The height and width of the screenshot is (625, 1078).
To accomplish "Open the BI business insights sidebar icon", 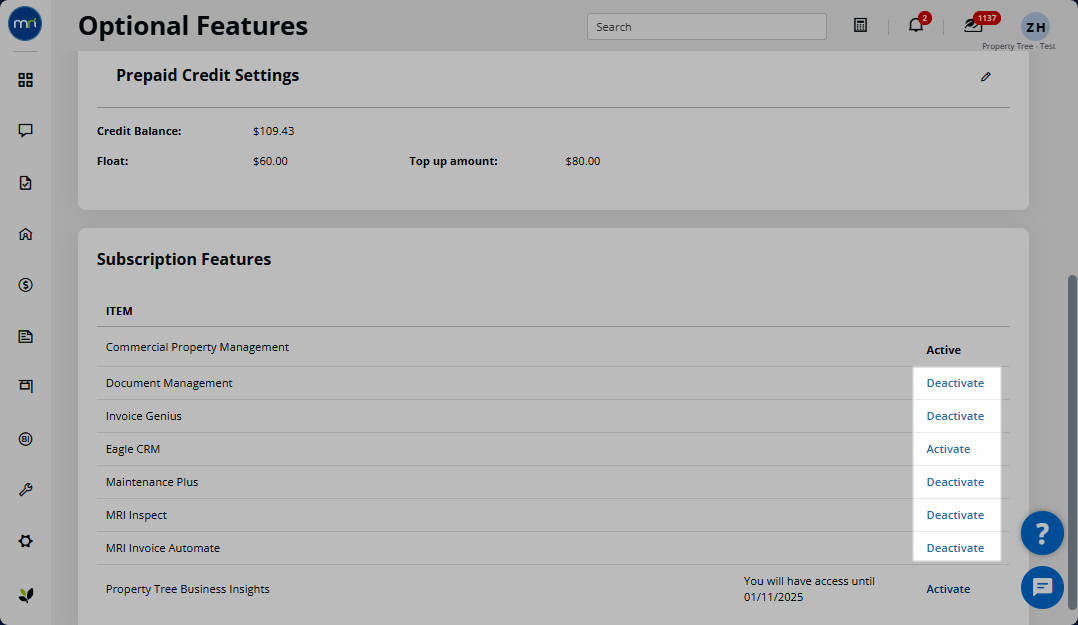I will click(25, 439).
